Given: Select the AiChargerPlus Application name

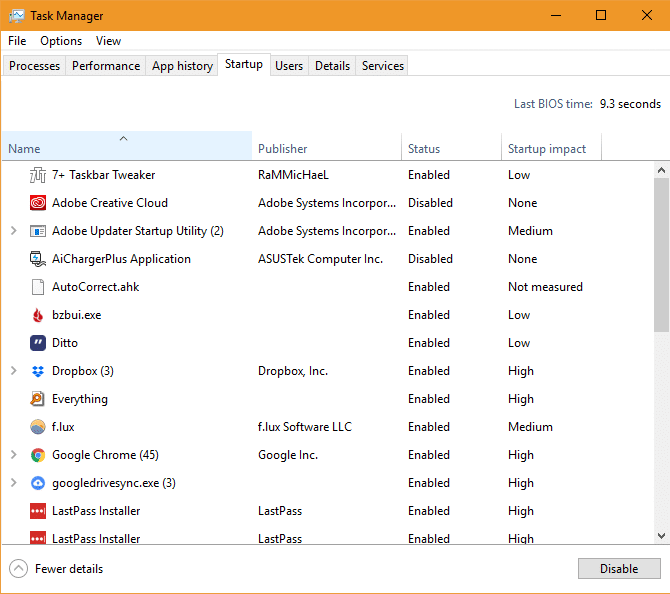Looking at the screenshot, I should [x=121, y=259].
